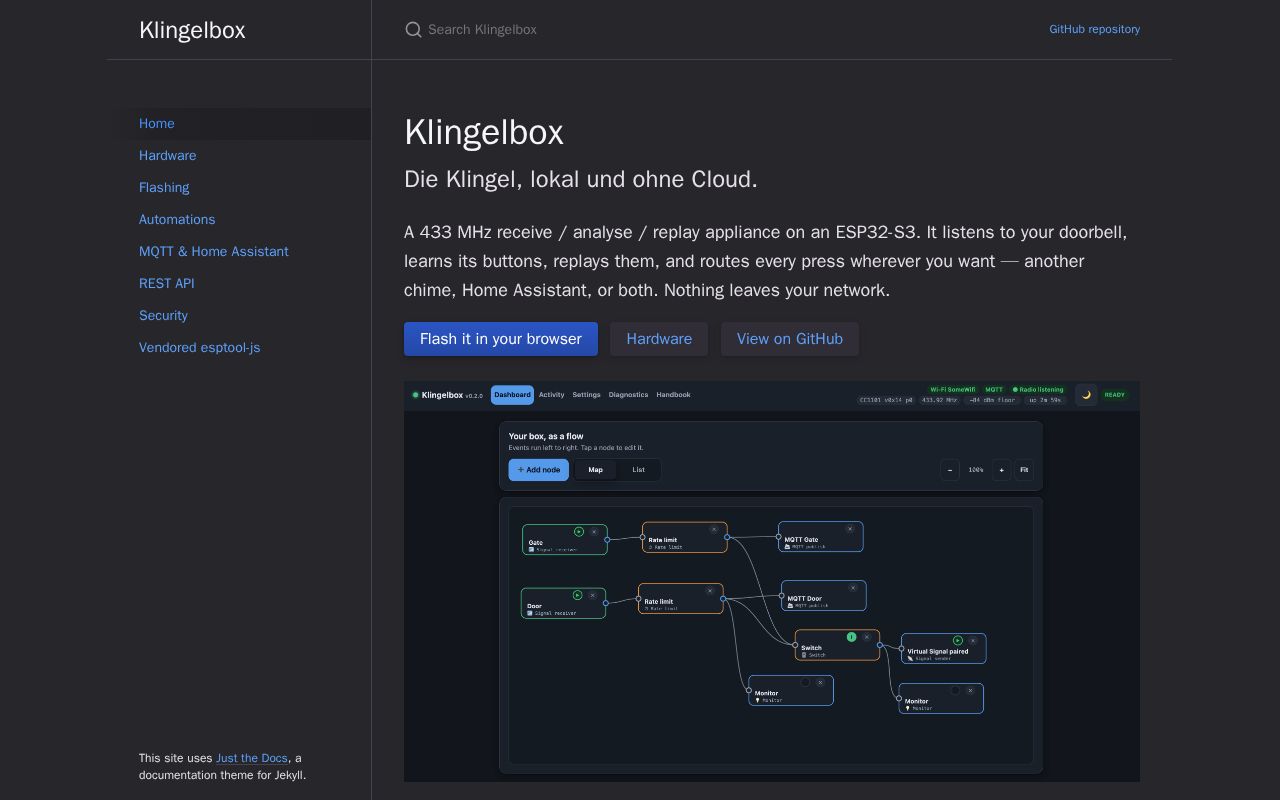The image size is (1280, 800).
Task: Click the Radio listening status badge
Action: (1038, 390)
